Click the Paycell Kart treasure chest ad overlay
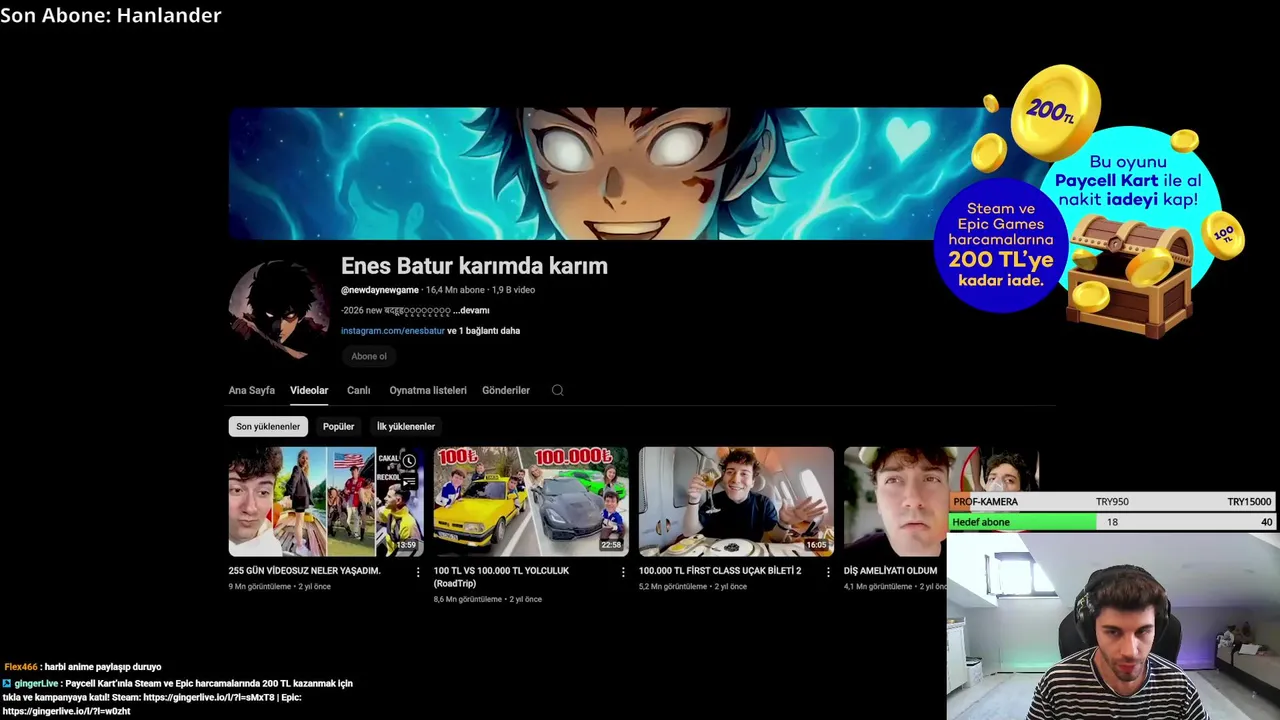Image resolution: width=1280 pixels, height=720 pixels. [x=1130, y=276]
